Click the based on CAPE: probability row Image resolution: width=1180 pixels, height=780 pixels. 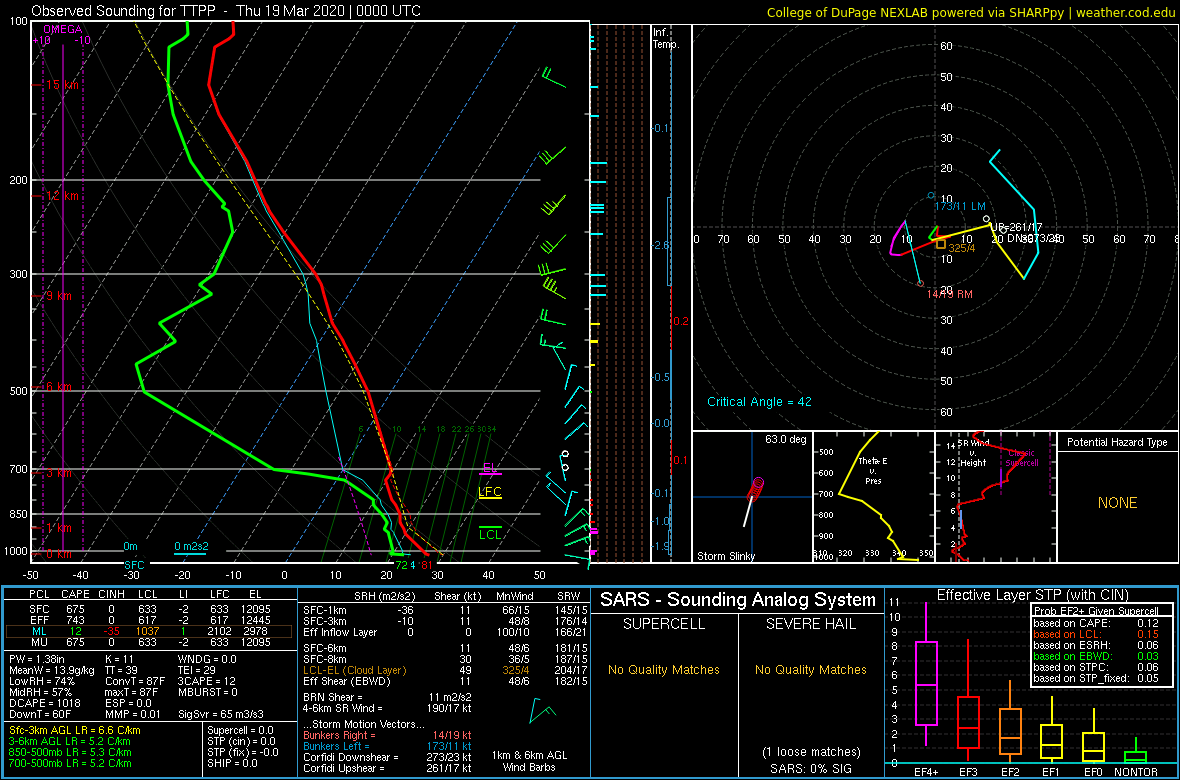click(1096, 623)
